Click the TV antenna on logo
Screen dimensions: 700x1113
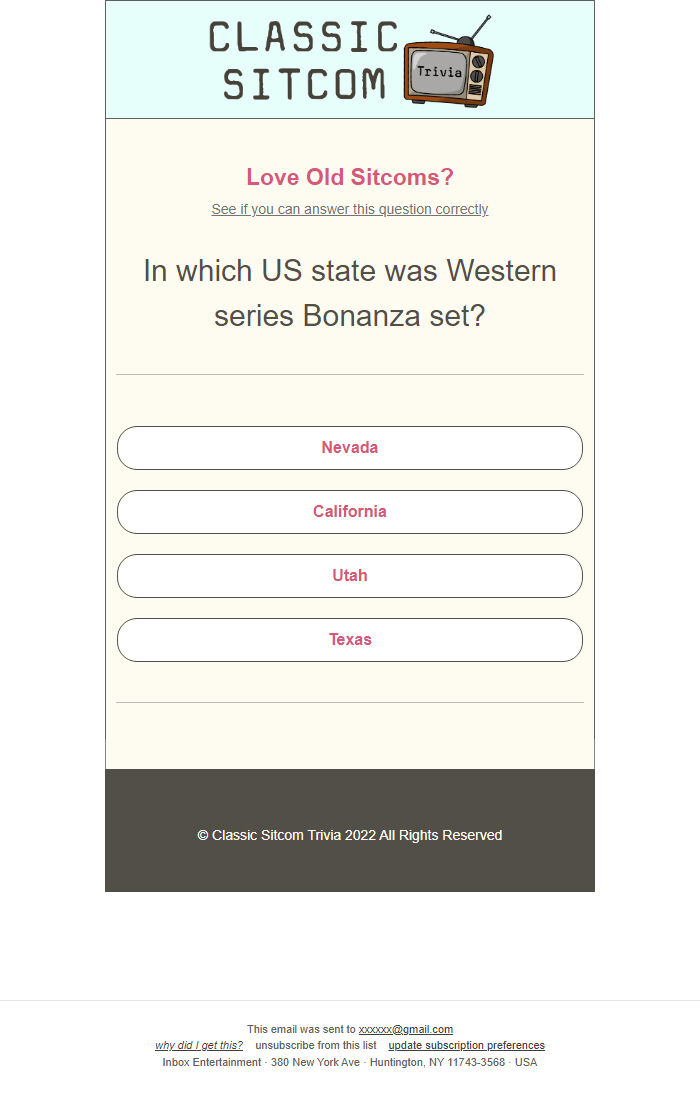click(461, 30)
